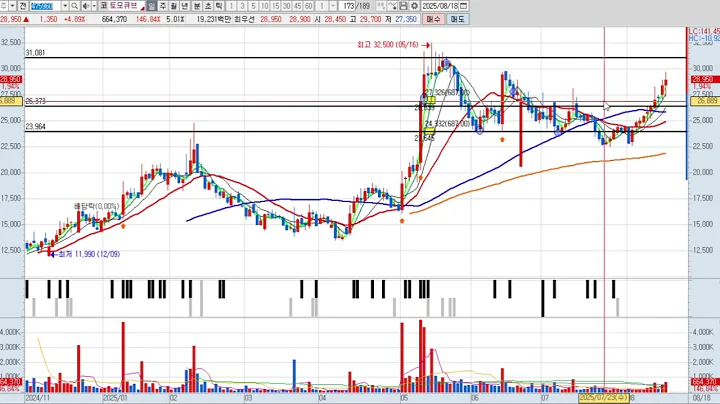Choose the 10 interval button
This screenshot has height=404, width=720.
pos(264,6)
